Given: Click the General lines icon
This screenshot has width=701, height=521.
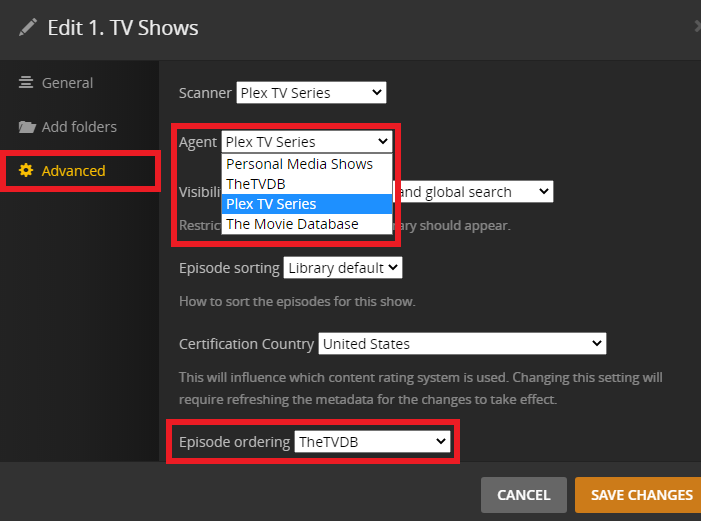Looking at the screenshot, I should coord(26,83).
